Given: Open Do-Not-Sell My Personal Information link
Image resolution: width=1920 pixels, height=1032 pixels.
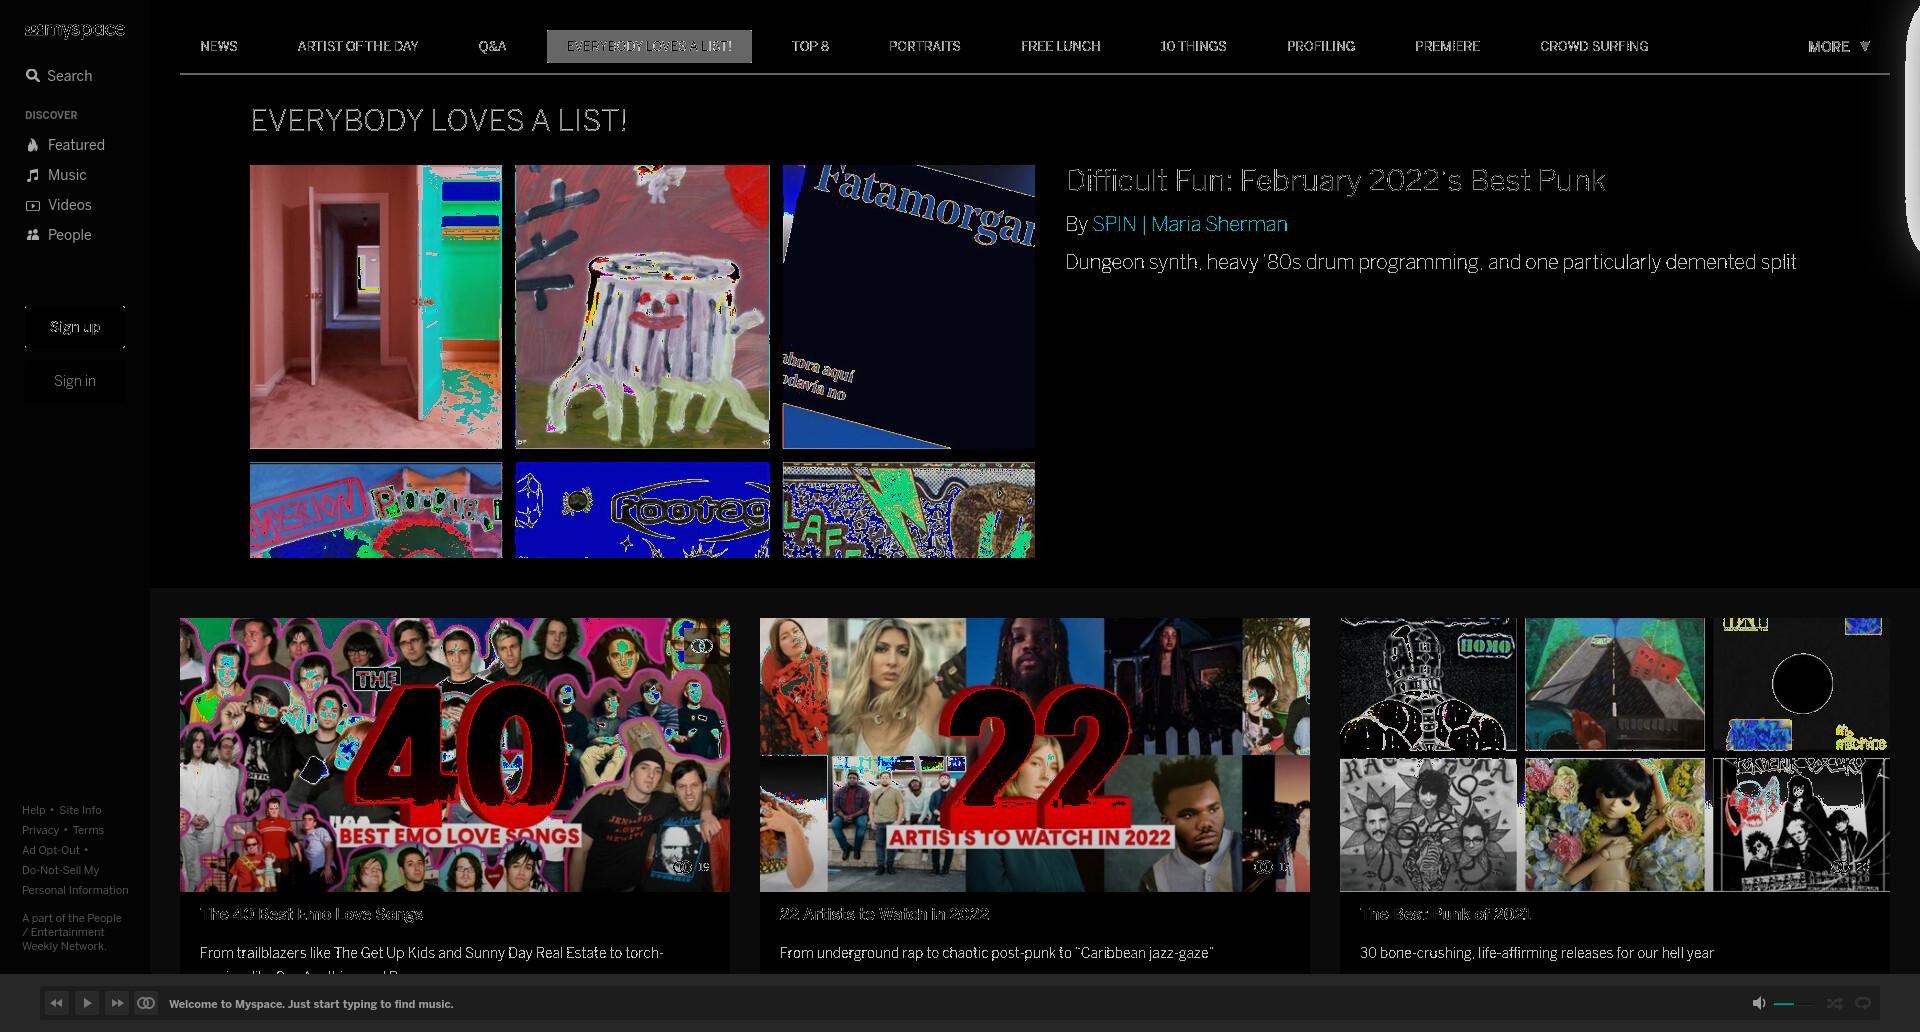Looking at the screenshot, I should point(75,880).
